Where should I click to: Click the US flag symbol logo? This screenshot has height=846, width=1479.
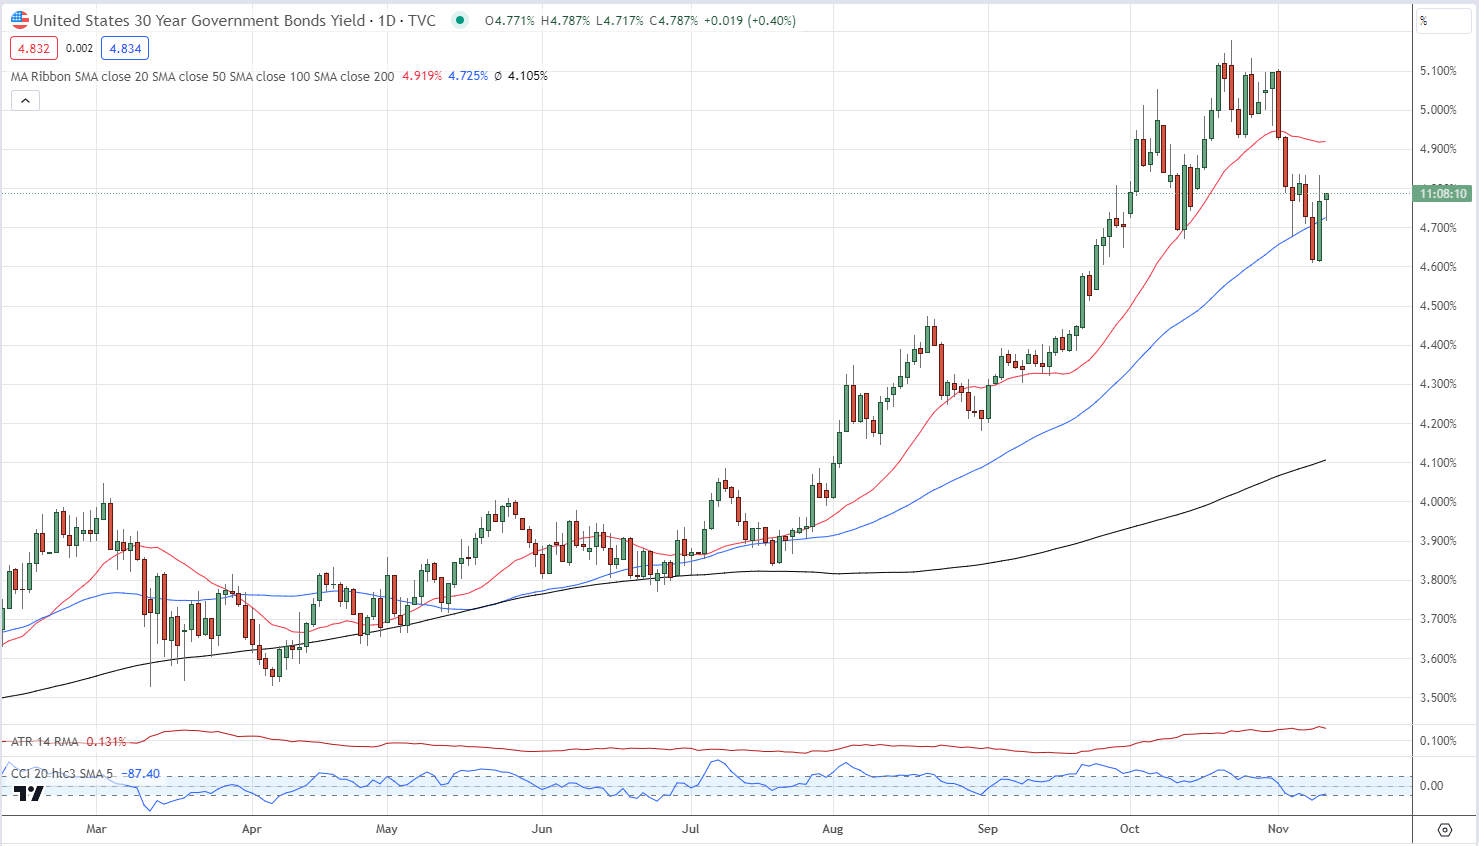(x=20, y=20)
